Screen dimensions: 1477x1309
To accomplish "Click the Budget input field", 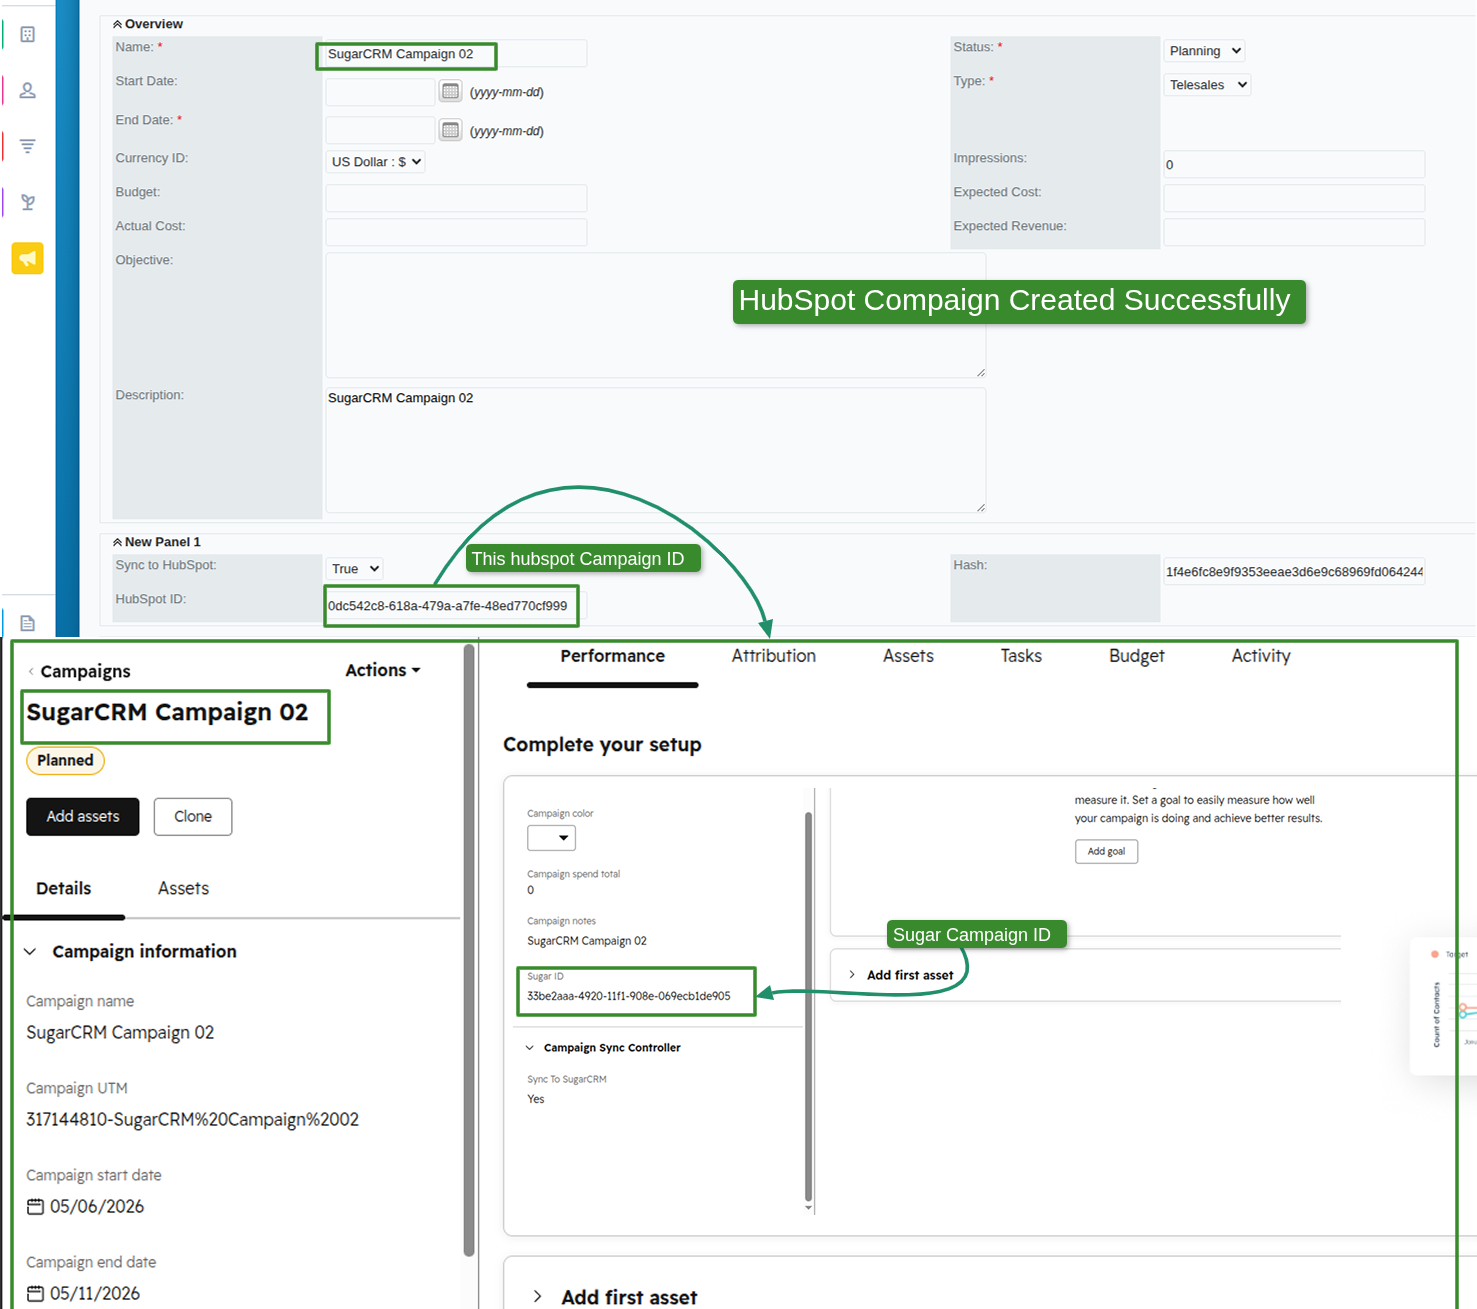I will coord(456,198).
